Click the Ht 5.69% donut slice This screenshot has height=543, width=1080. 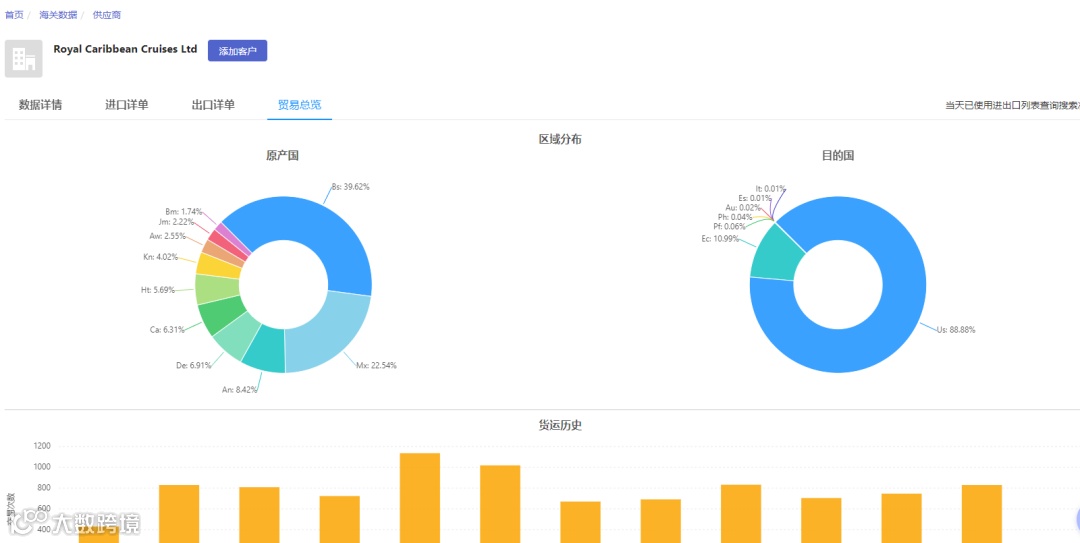coord(216,289)
